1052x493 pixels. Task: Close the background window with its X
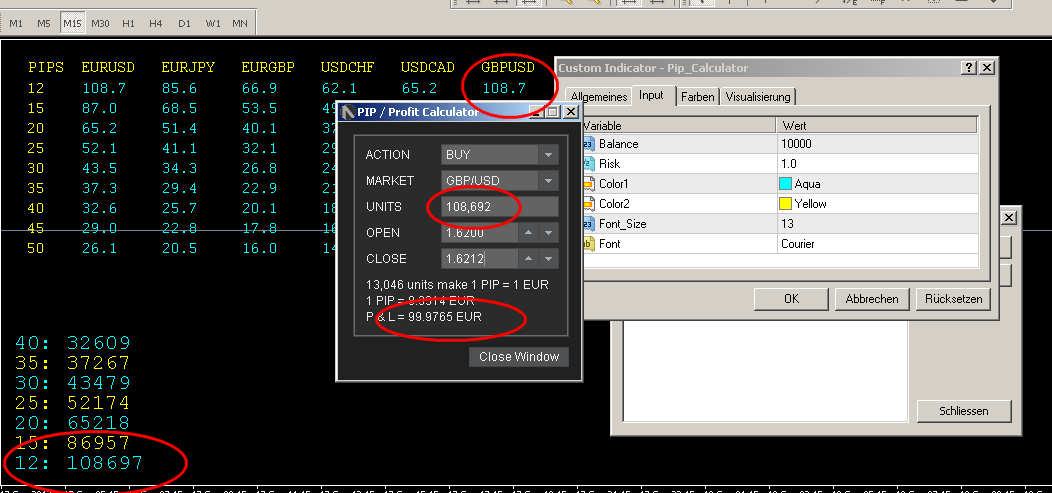(x=1009, y=217)
